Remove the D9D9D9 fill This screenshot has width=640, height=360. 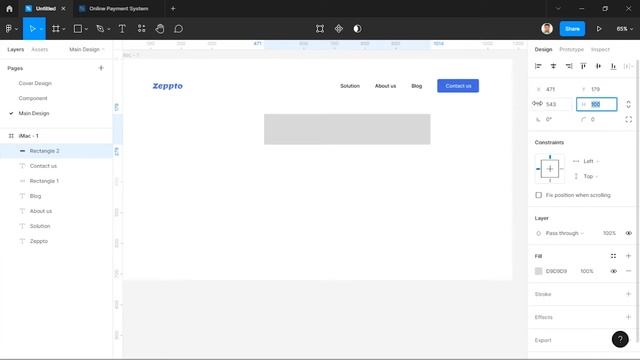pyautogui.click(x=628, y=271)
